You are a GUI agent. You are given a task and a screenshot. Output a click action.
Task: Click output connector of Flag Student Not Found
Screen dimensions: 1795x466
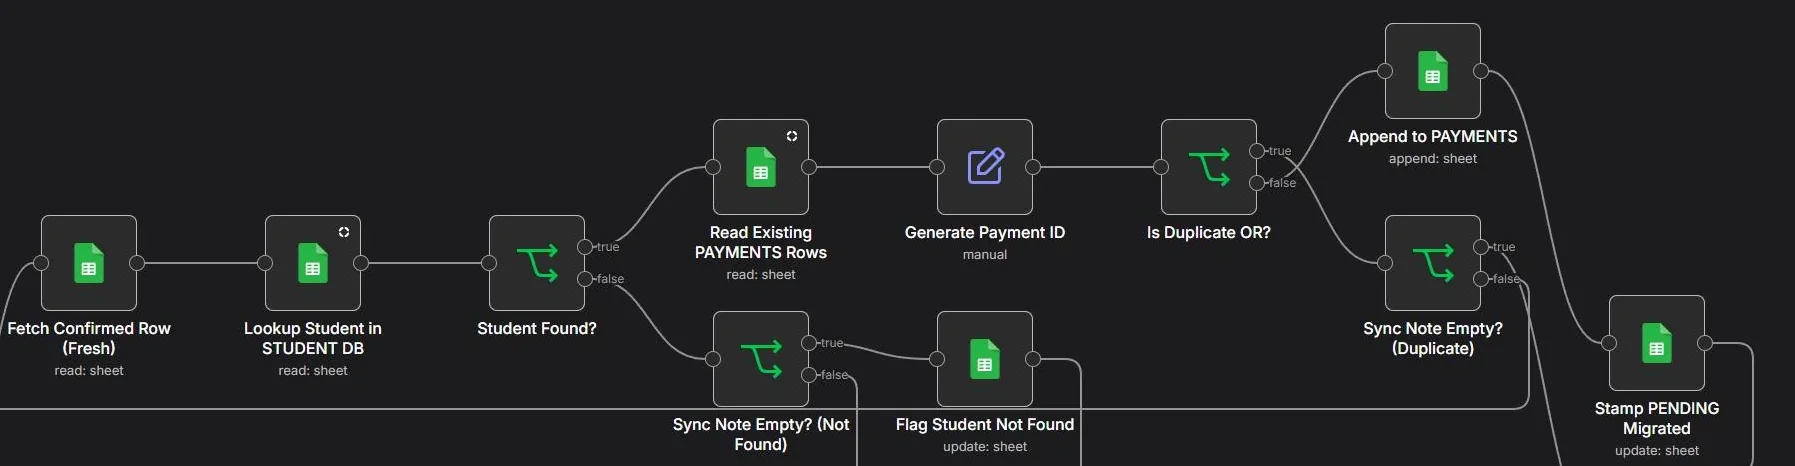click(x=1033, y=359)
